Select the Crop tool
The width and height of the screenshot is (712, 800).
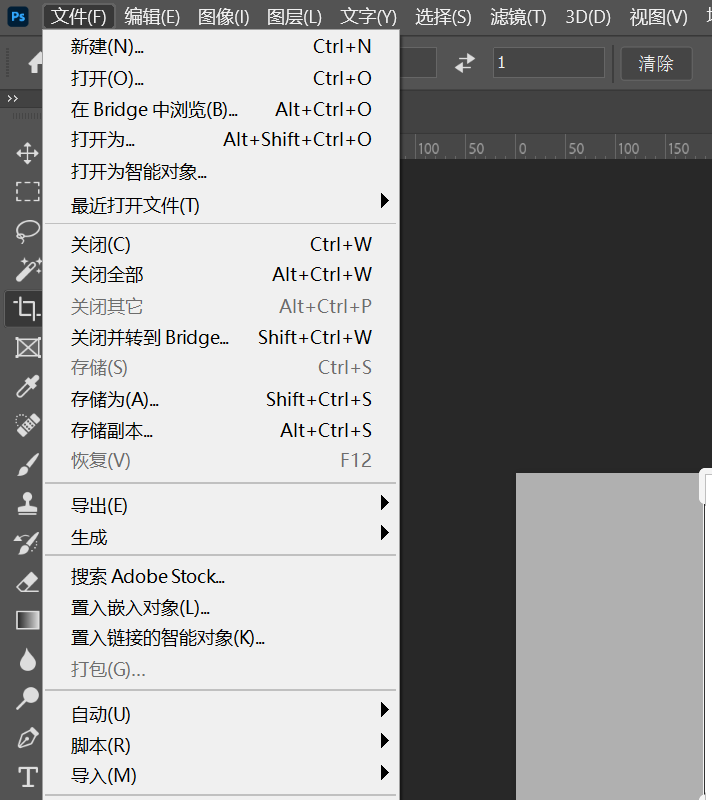coord(26,308)
